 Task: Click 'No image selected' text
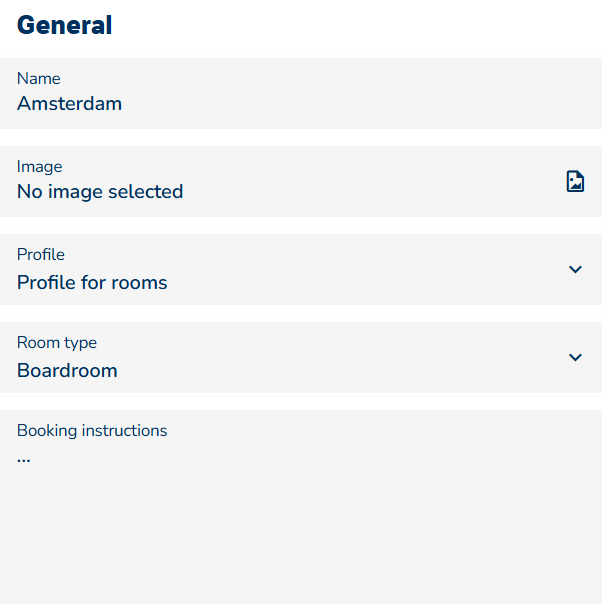tap(100, 191)
